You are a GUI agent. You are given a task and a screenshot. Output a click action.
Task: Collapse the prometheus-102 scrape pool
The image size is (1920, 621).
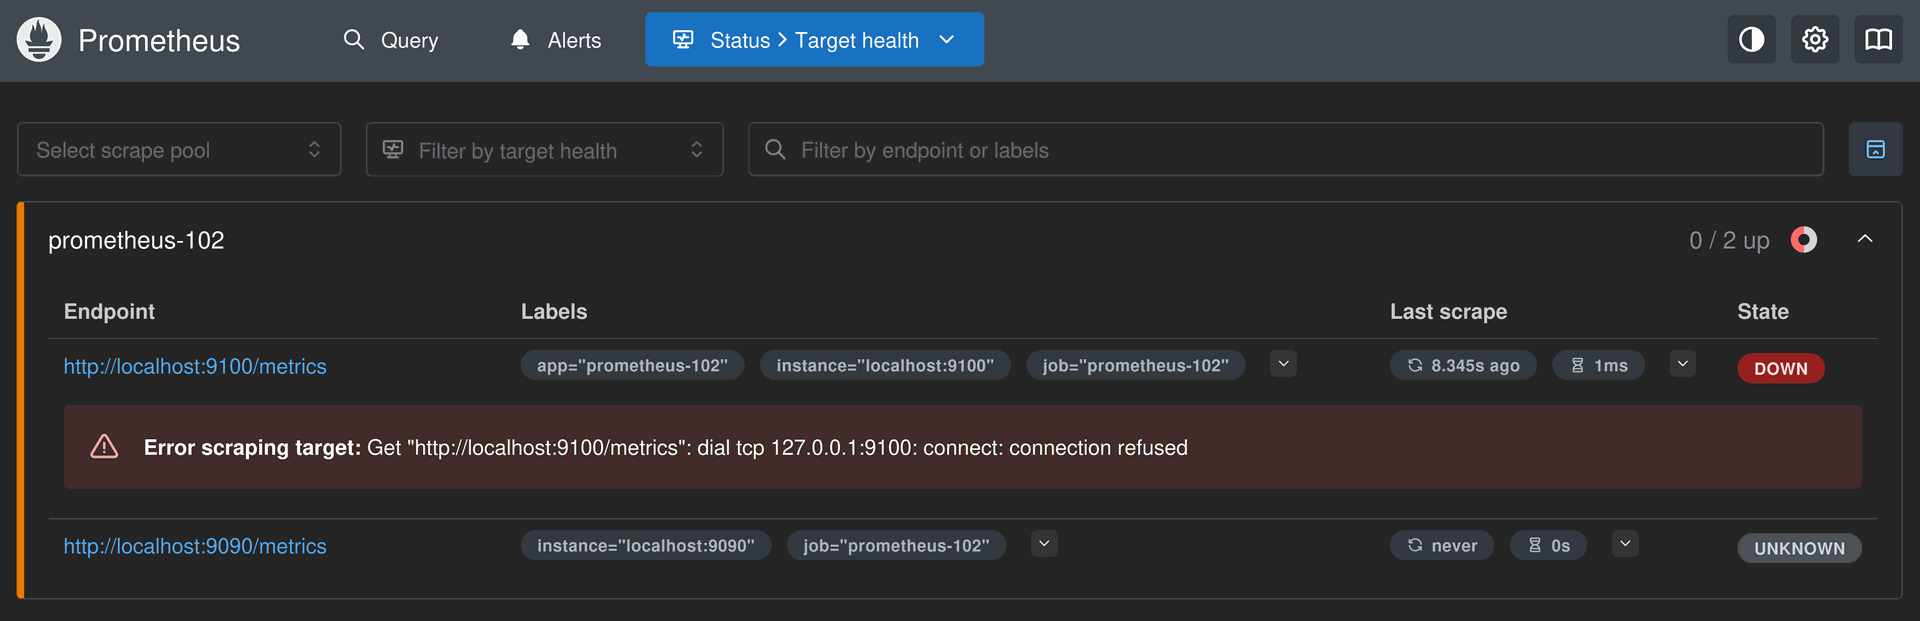tap(1864, 240)
